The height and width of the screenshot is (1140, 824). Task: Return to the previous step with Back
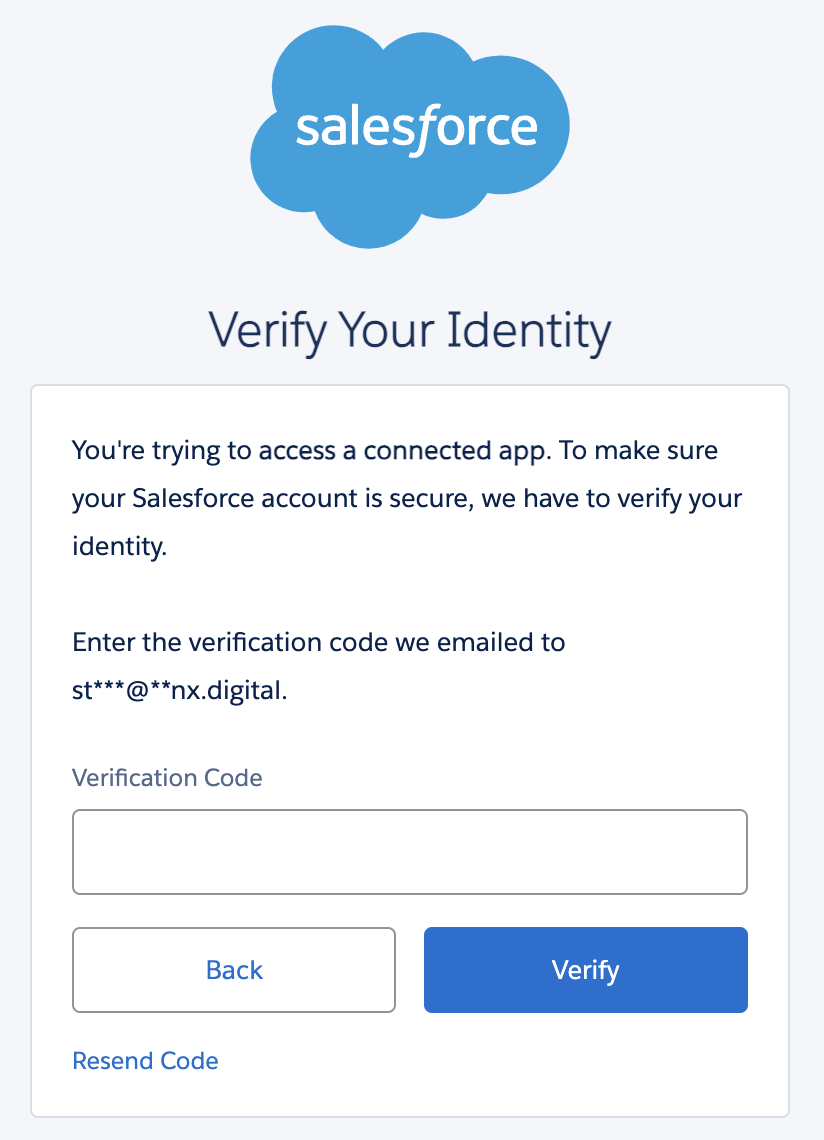point(233,969)
